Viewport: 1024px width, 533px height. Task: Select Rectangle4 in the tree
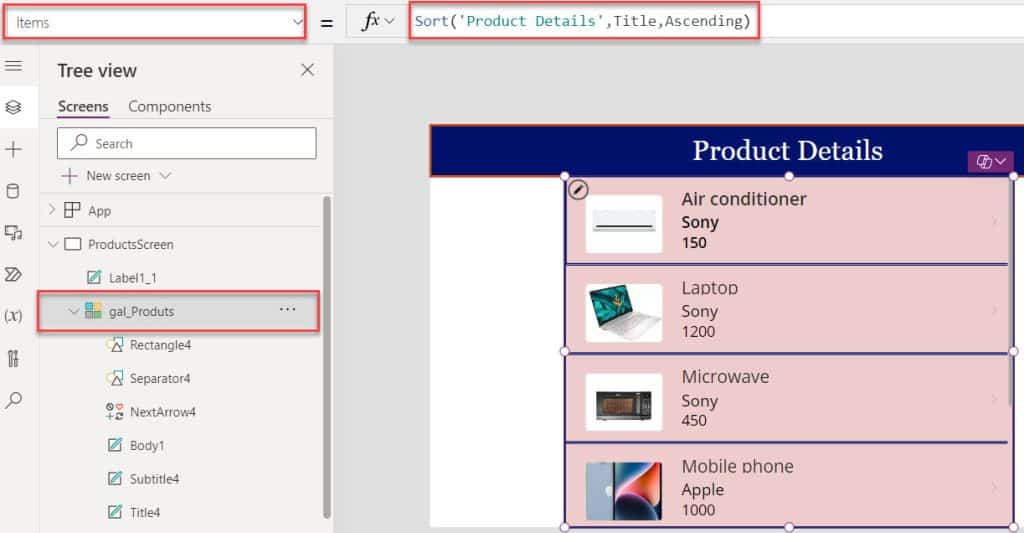[160, 345]
